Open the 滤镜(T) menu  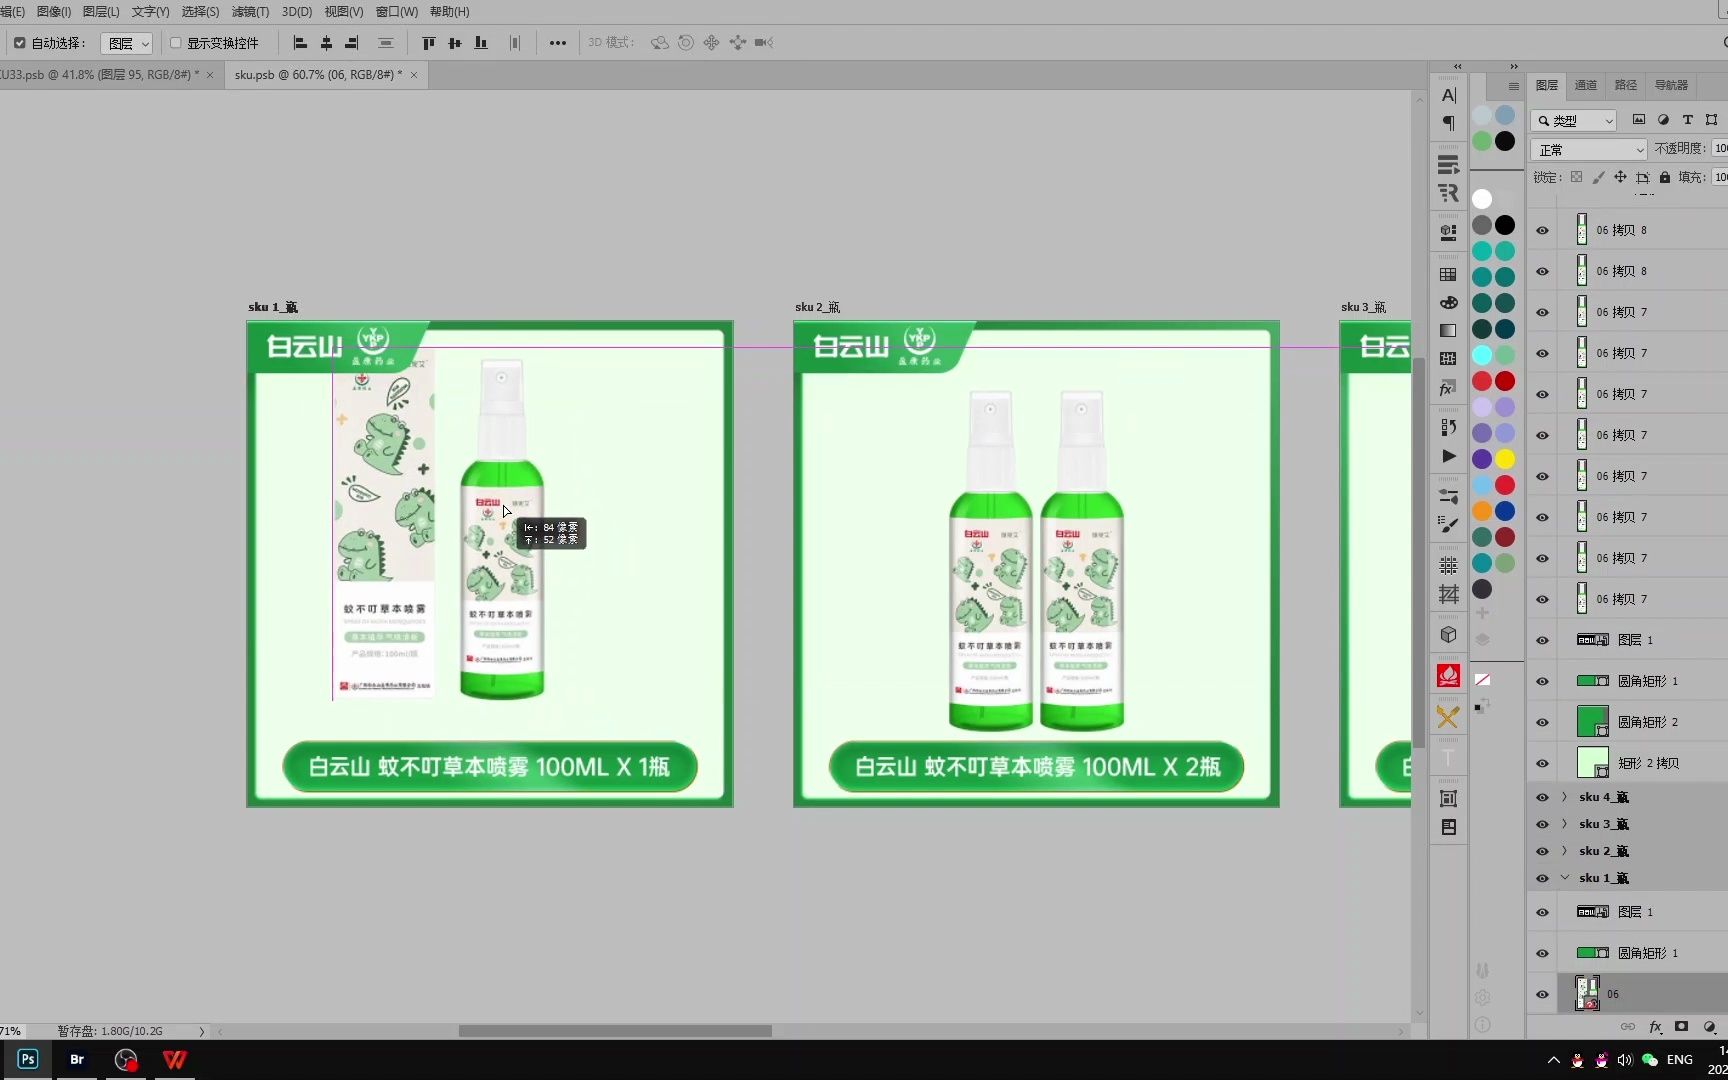[250, 12]
